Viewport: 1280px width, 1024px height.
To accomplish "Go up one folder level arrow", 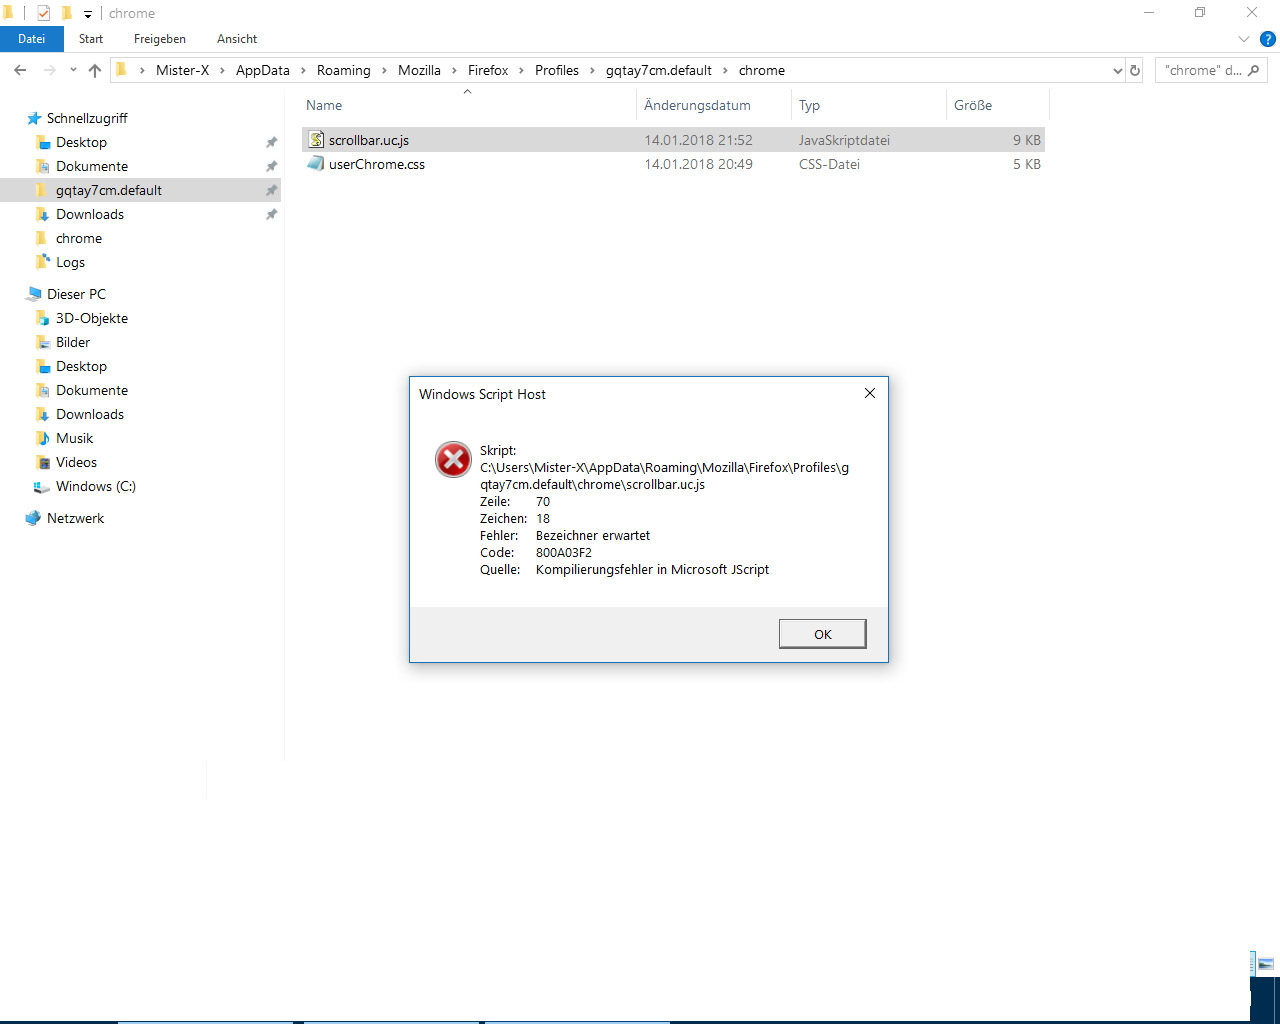I will coord(95,70).
